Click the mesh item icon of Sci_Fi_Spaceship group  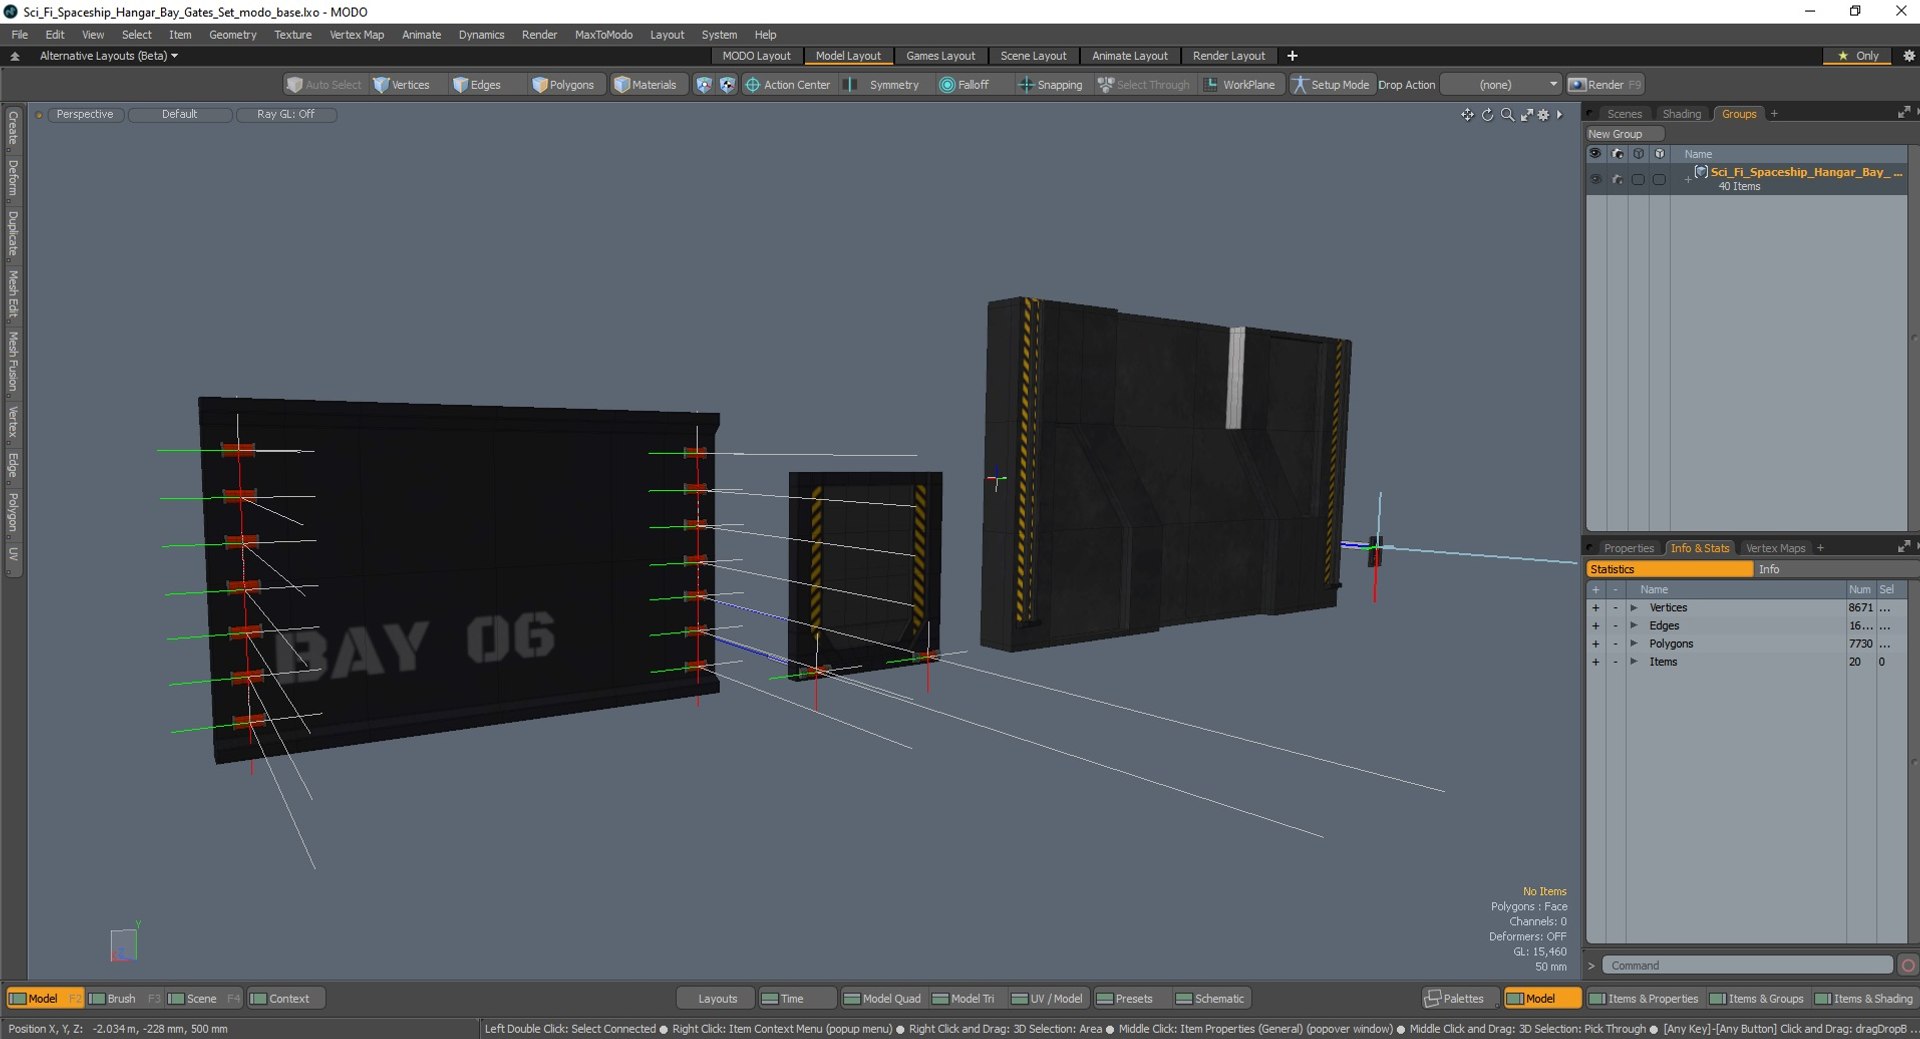(x=1701, y=172)
